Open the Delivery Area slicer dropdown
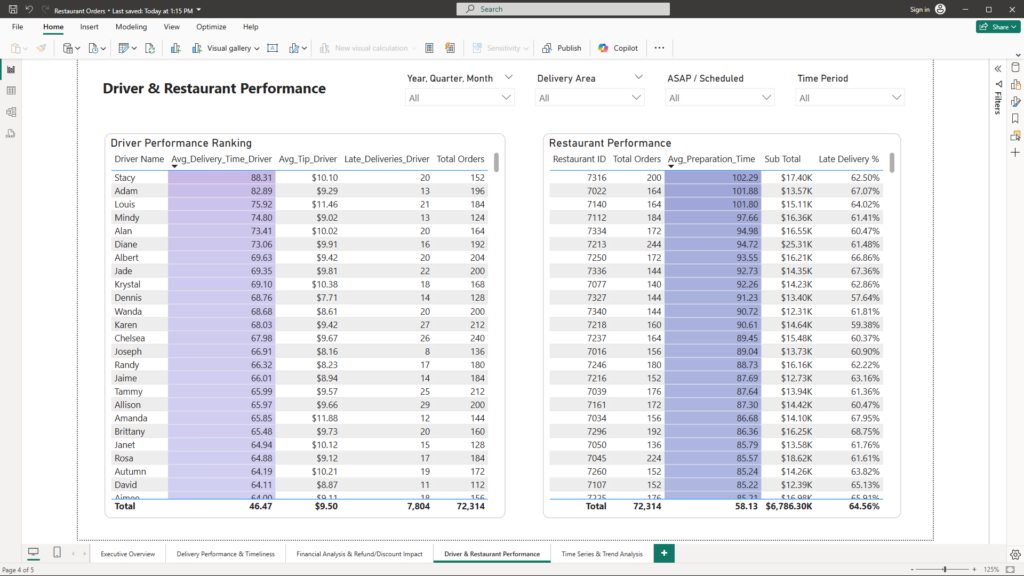This screenshot has height=576, width=1024. (590, 98)
